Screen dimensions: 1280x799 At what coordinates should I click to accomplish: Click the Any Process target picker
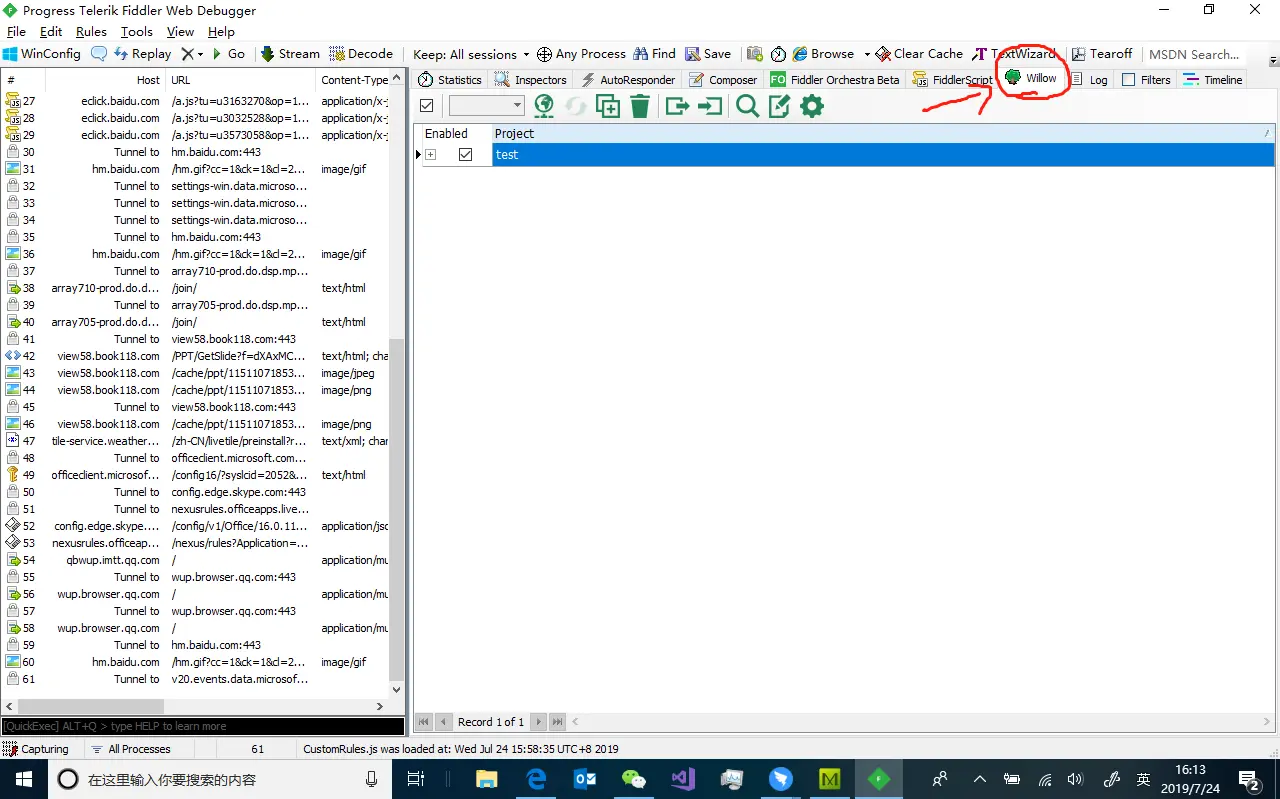click(581, 54)
